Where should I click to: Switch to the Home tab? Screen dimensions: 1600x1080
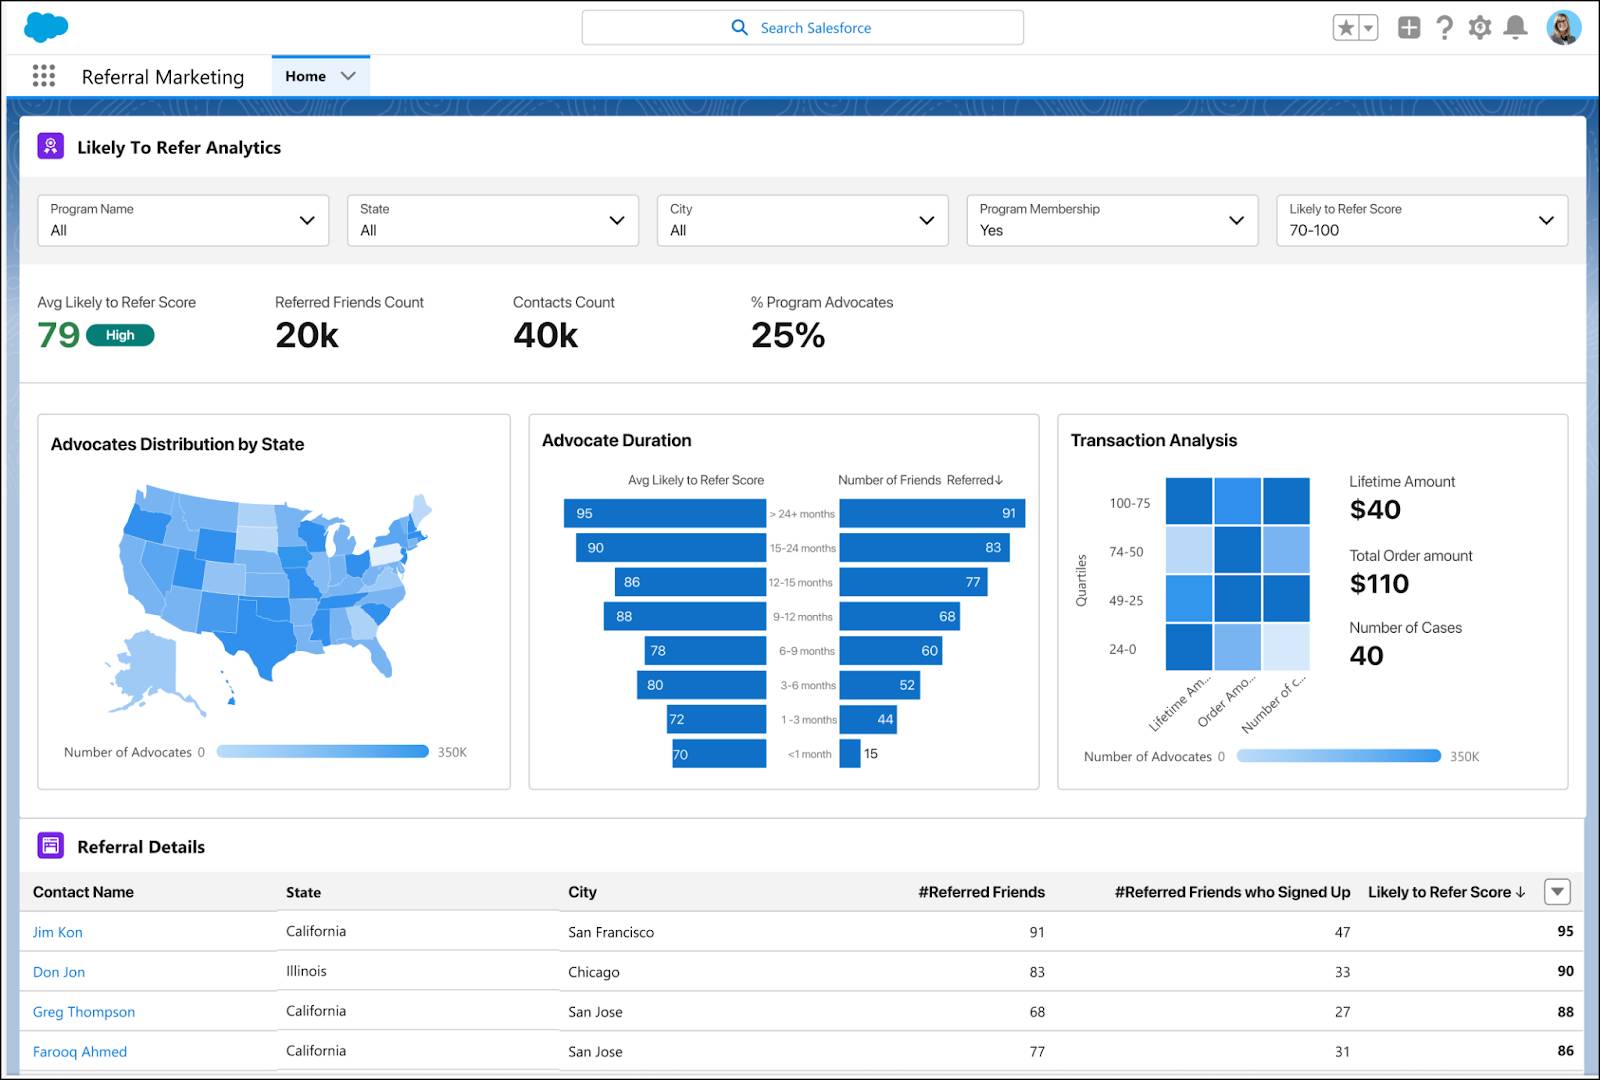coord(305,75)
